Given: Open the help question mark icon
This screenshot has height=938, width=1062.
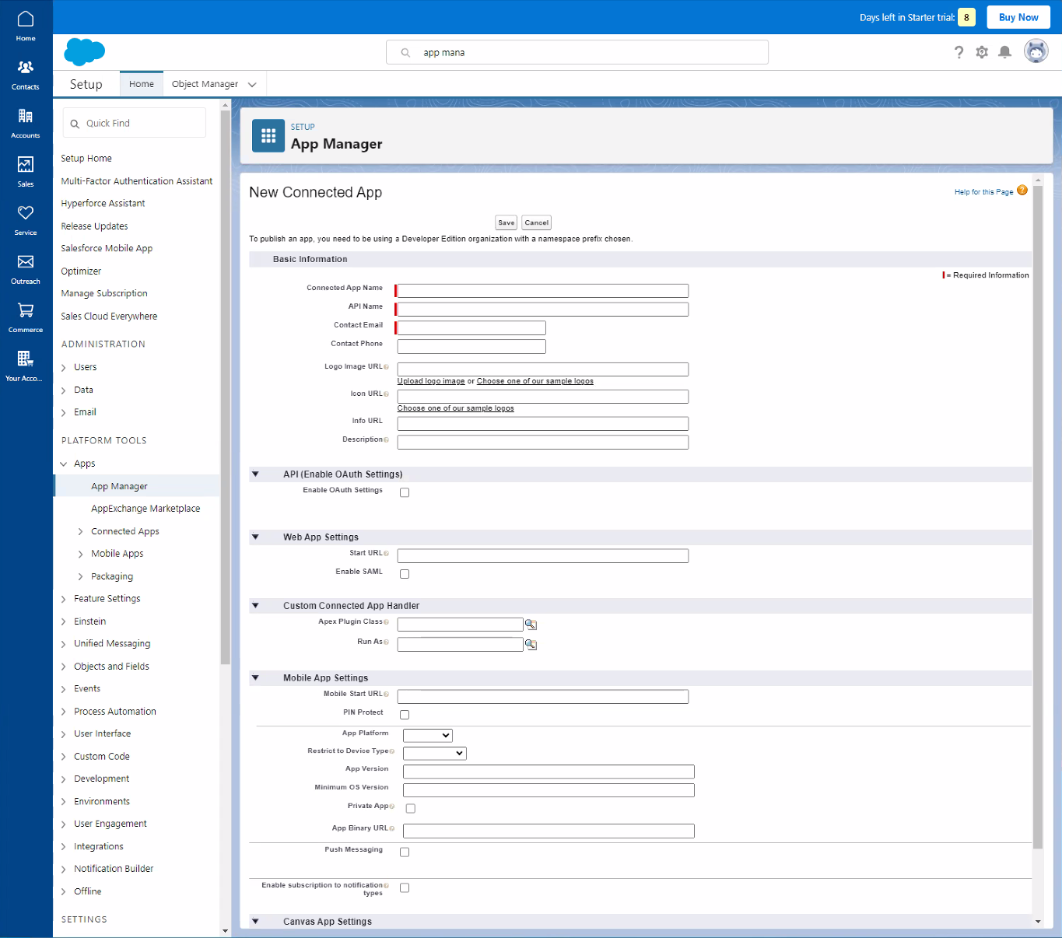Looking at the screenshot, I should click(x=958, y=52).
